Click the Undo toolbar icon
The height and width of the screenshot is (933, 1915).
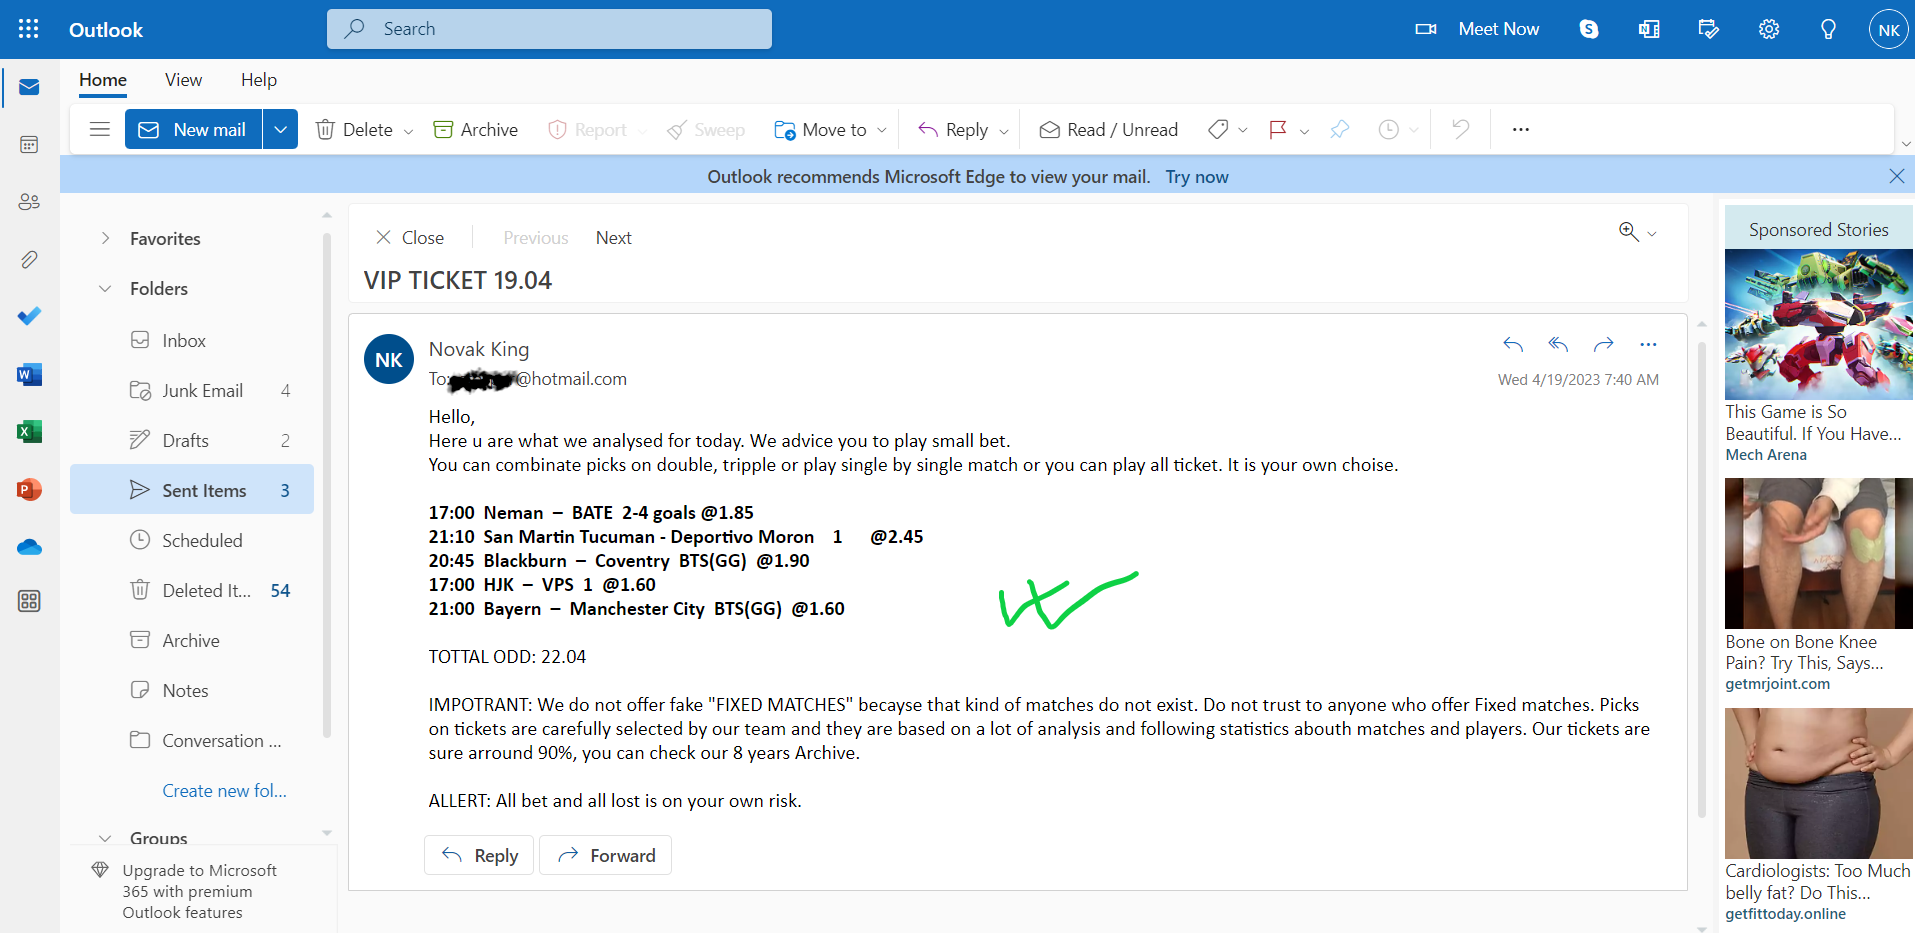click(x=1461, y=129)
